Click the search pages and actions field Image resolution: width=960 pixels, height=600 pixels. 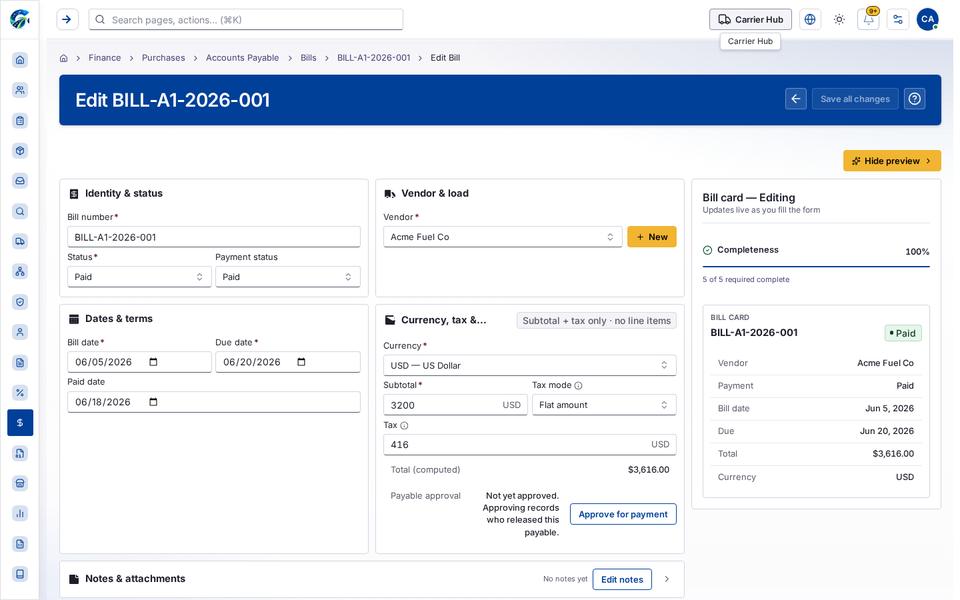pos(246,20)
